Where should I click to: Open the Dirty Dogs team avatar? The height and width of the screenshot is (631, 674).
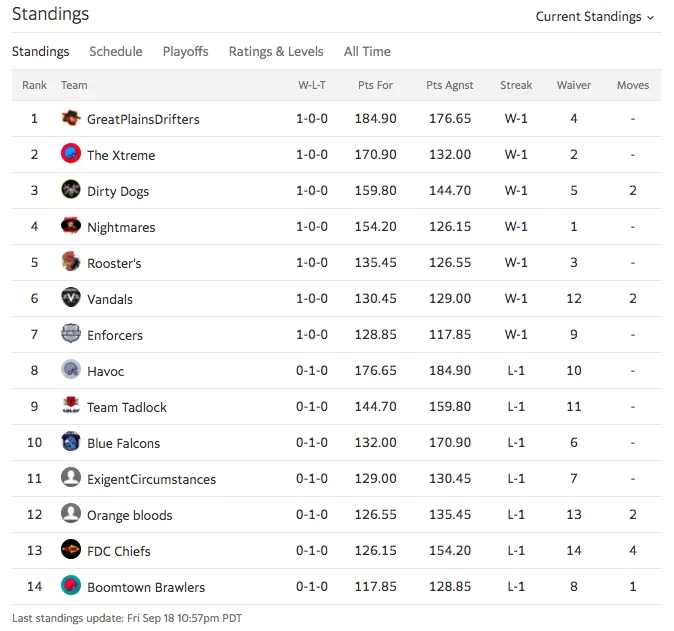point(71,190)
